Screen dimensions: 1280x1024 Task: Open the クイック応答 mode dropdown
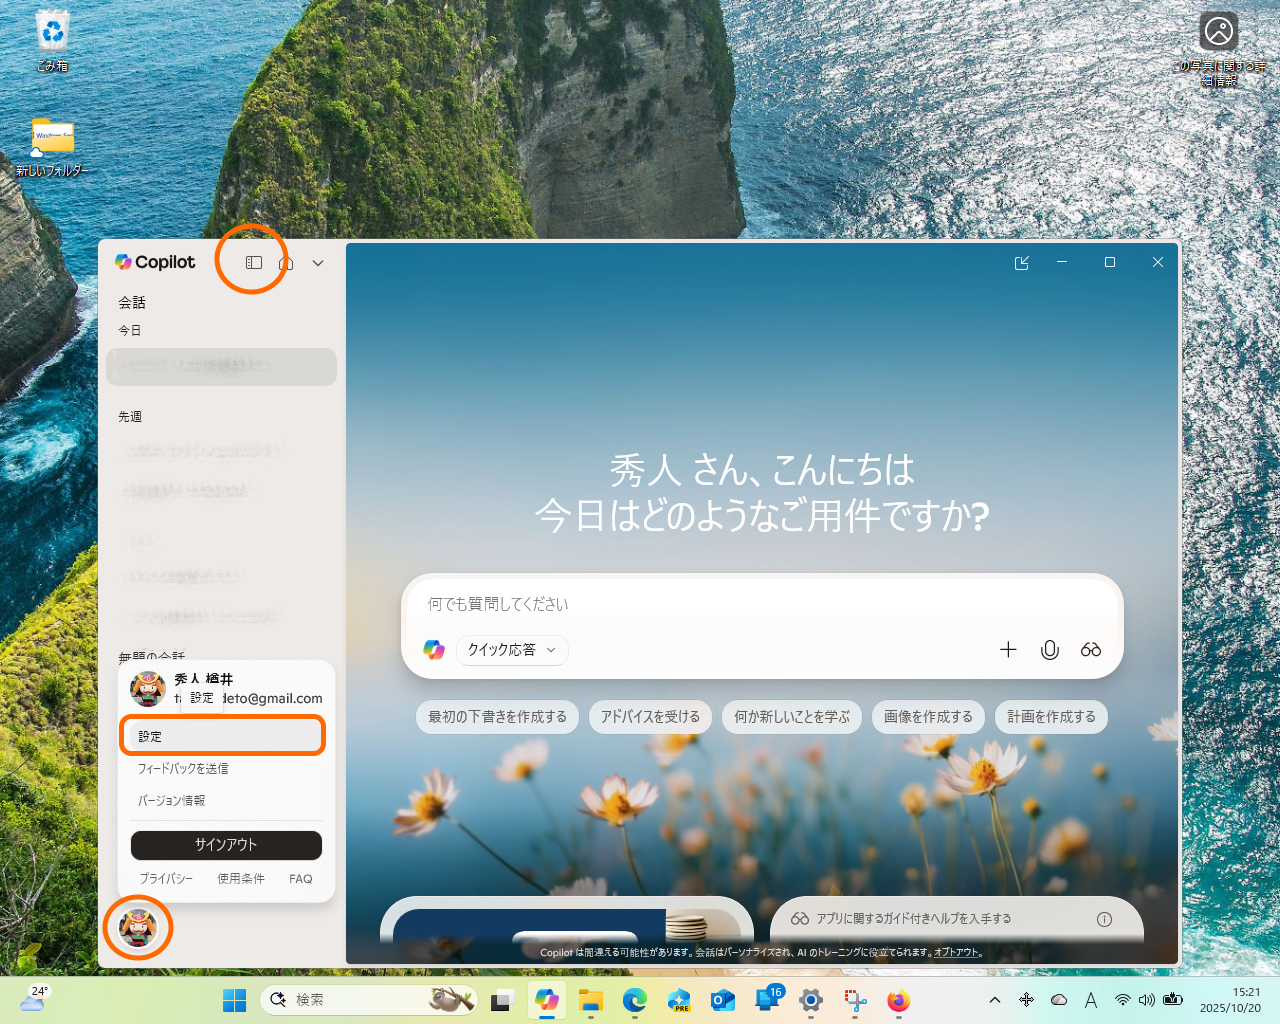pos(512,649)
